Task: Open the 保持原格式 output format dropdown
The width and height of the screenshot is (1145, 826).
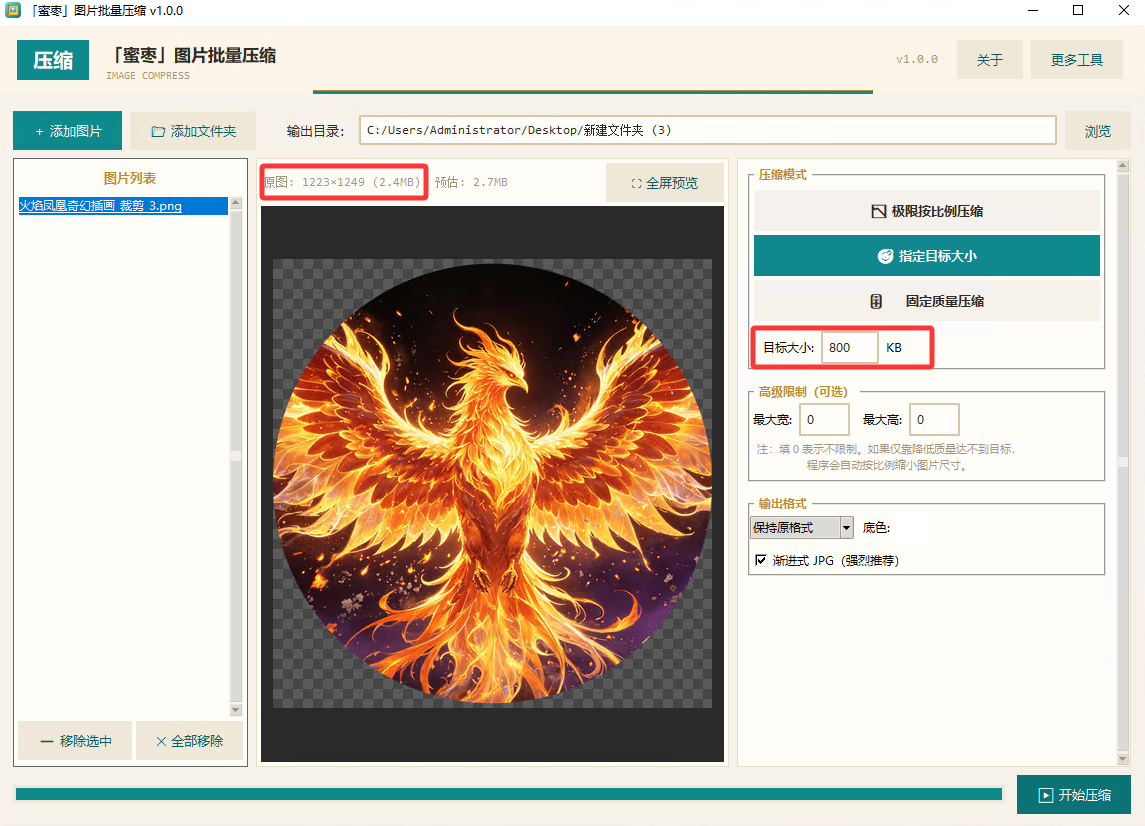Action: tap(802, 527)
